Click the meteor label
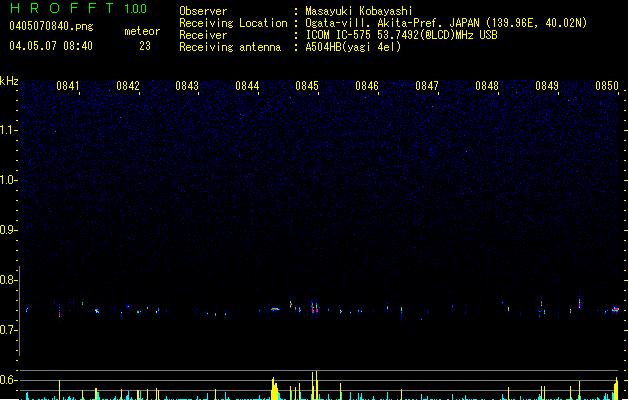The width and height of the screenshot is (629, 400). [x=142, y=31]
